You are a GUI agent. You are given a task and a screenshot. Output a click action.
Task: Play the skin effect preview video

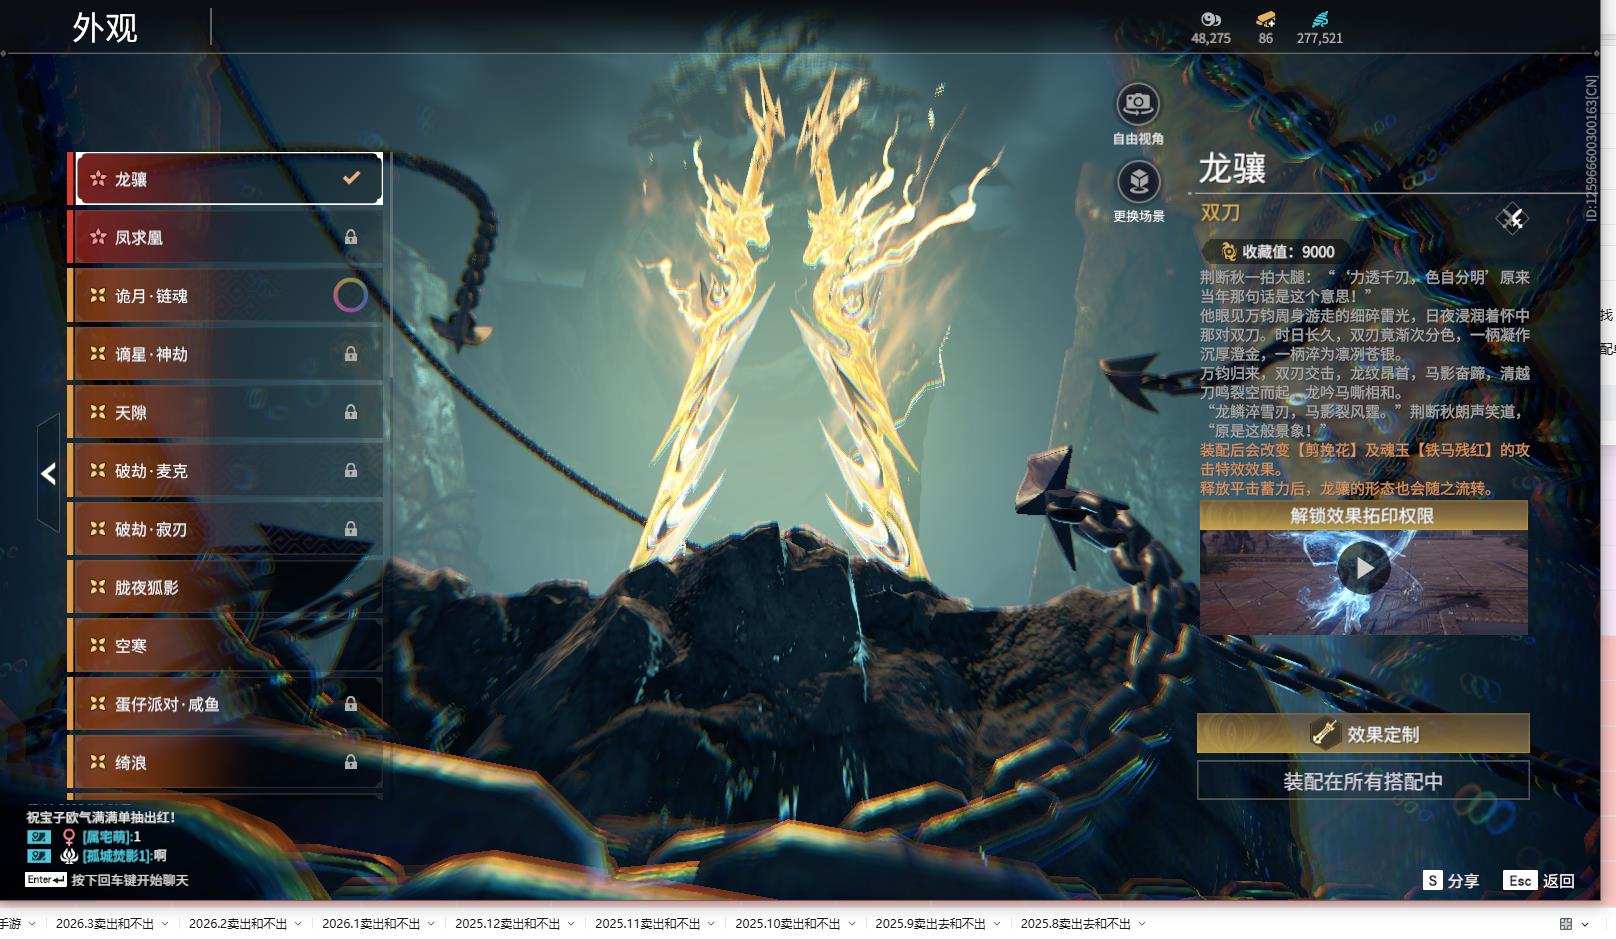tap(1364, 568)
